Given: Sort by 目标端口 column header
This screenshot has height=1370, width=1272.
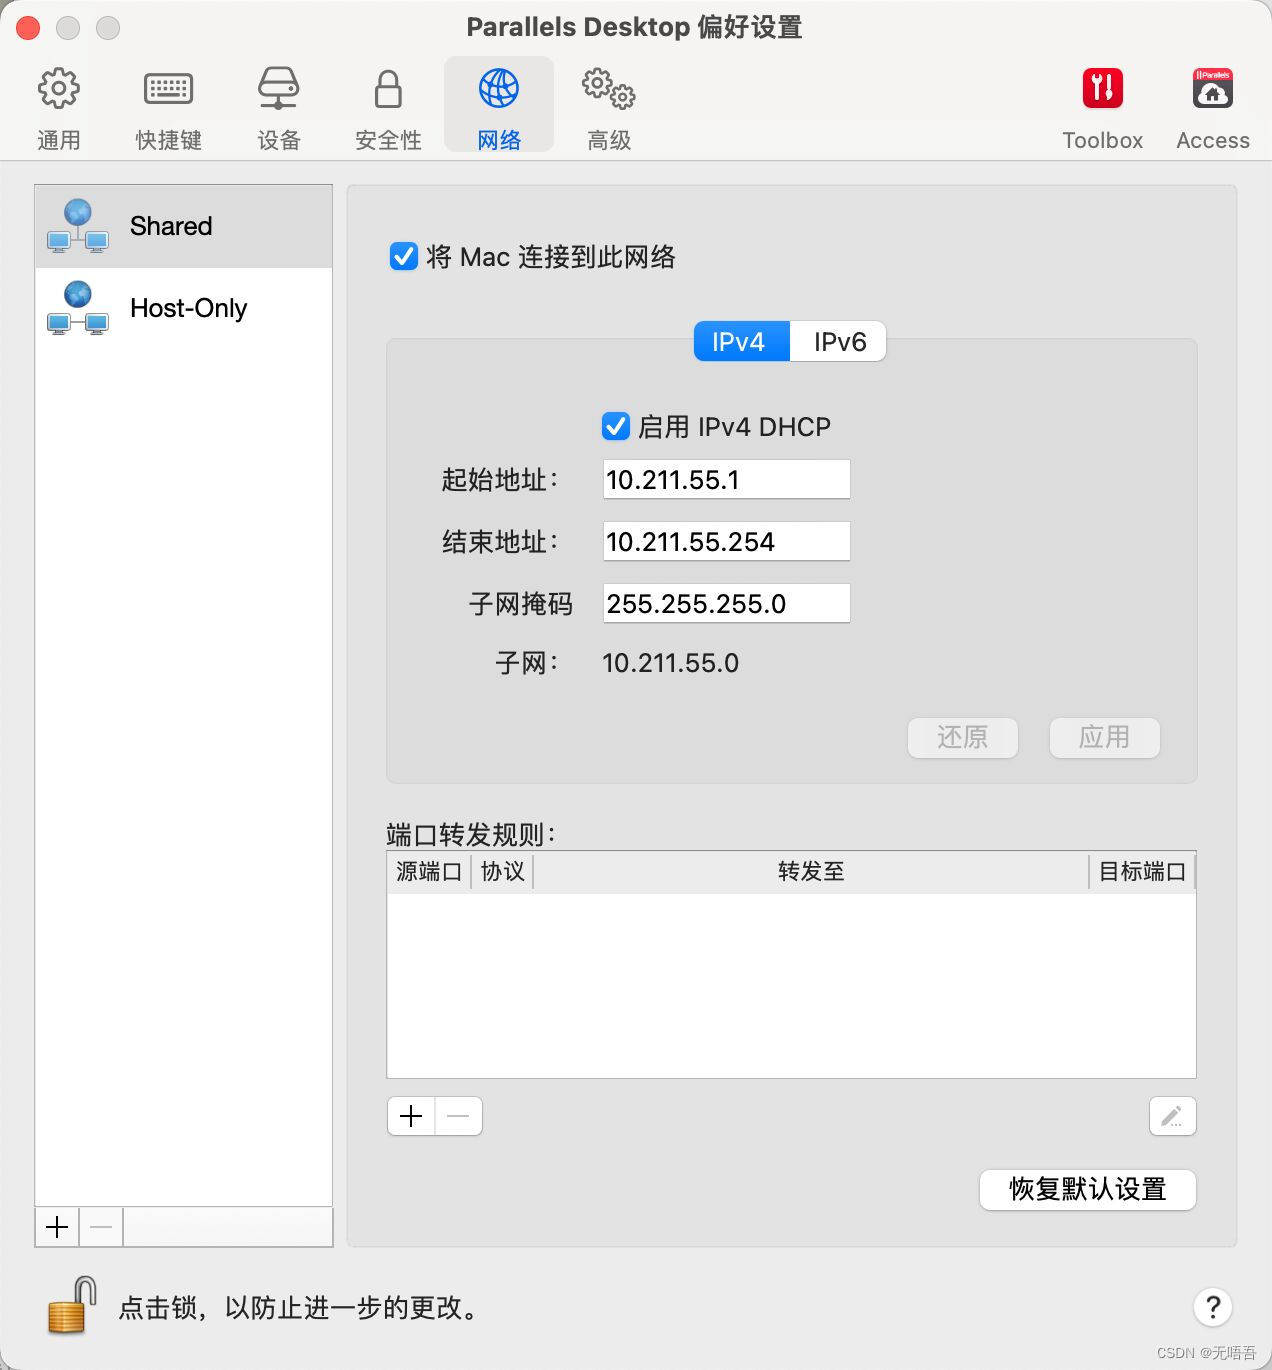Looking at the screenshot, I should point(1142,871).
